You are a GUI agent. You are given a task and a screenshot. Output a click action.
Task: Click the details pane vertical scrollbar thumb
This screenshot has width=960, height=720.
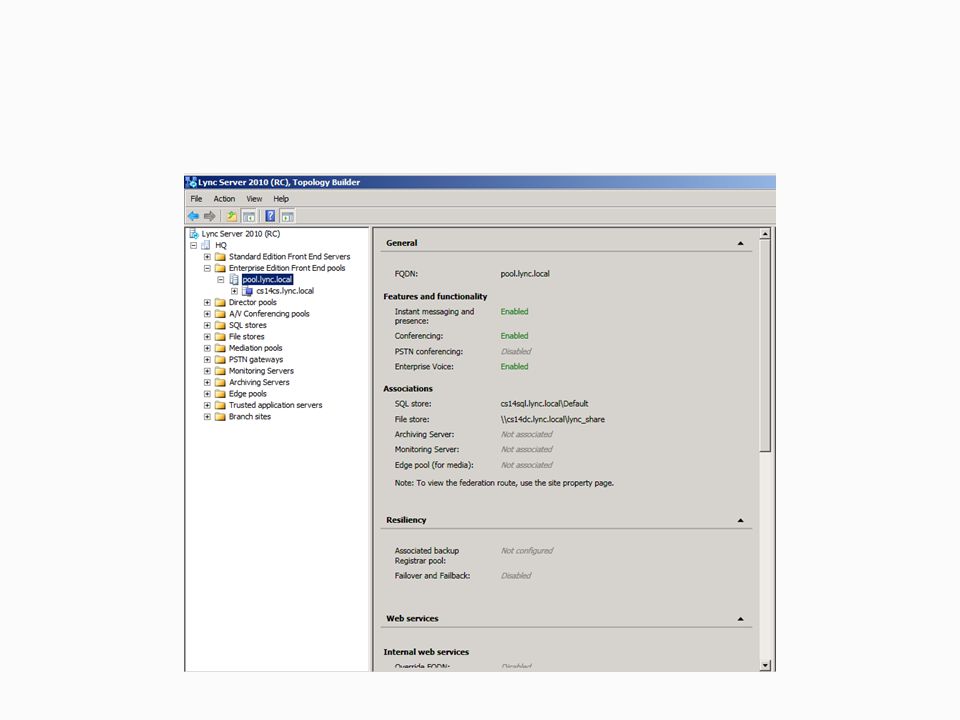click(765, 346)
